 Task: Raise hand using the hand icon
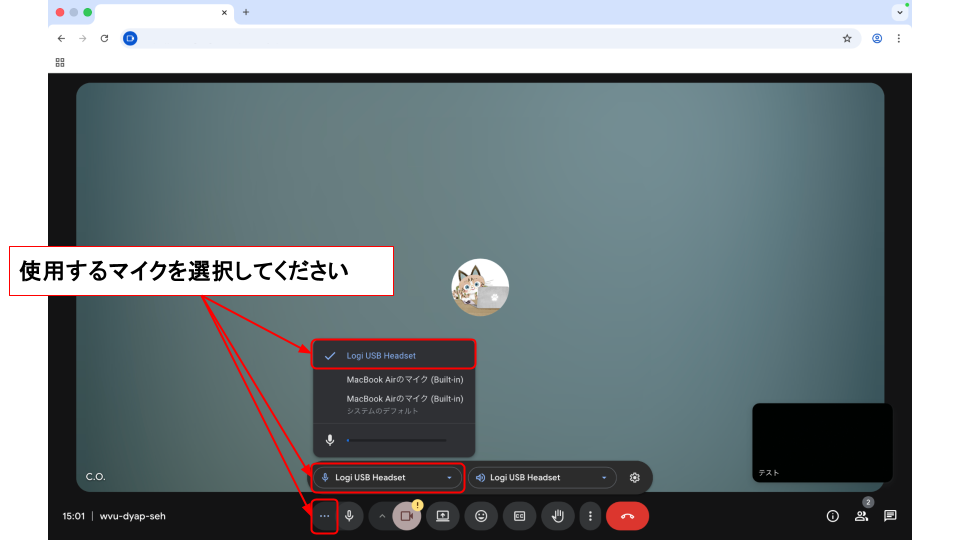[558, 516]
